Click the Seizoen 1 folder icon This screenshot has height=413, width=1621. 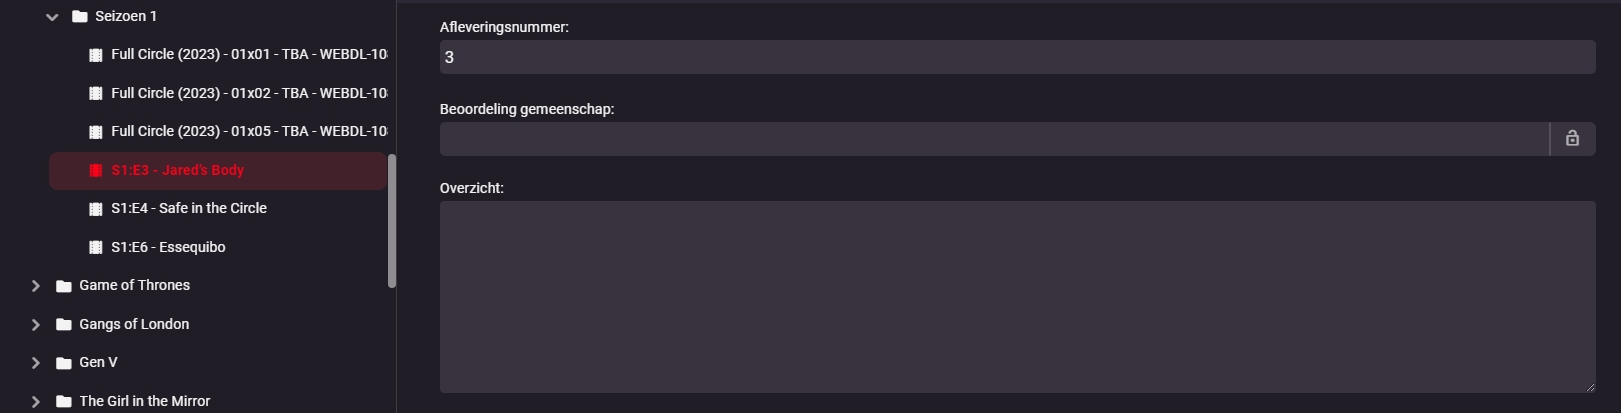[x=80, y=17]
